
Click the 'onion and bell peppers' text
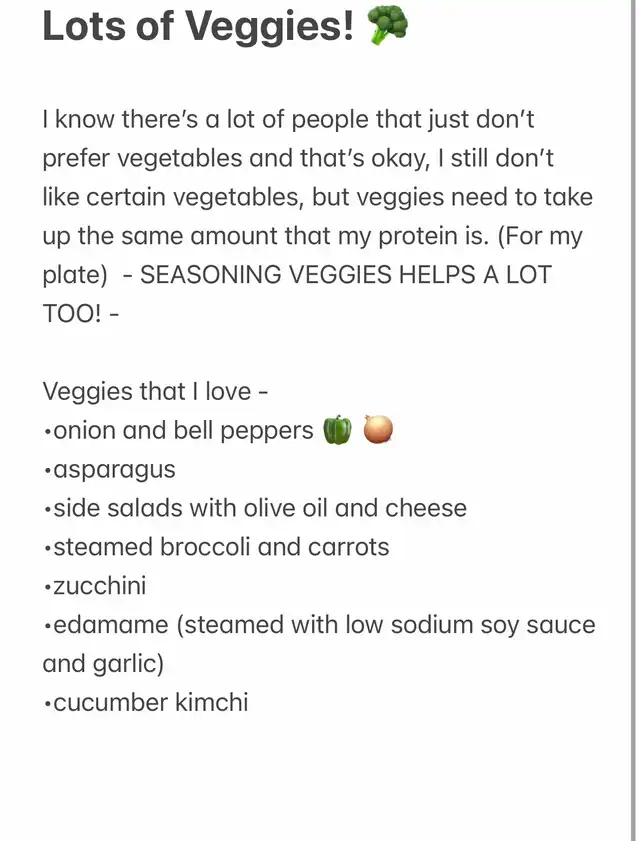pos(178,431)
